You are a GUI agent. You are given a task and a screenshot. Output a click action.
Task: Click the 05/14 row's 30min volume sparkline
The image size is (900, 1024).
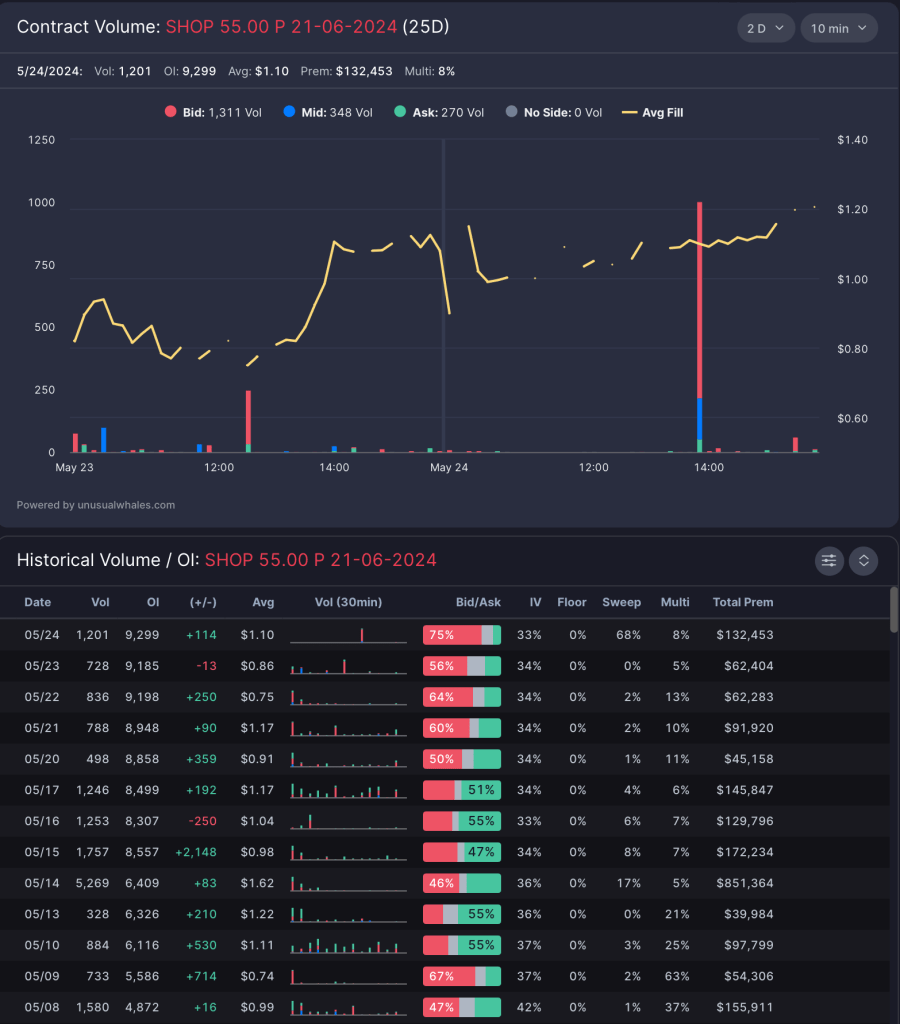point(348,884)
